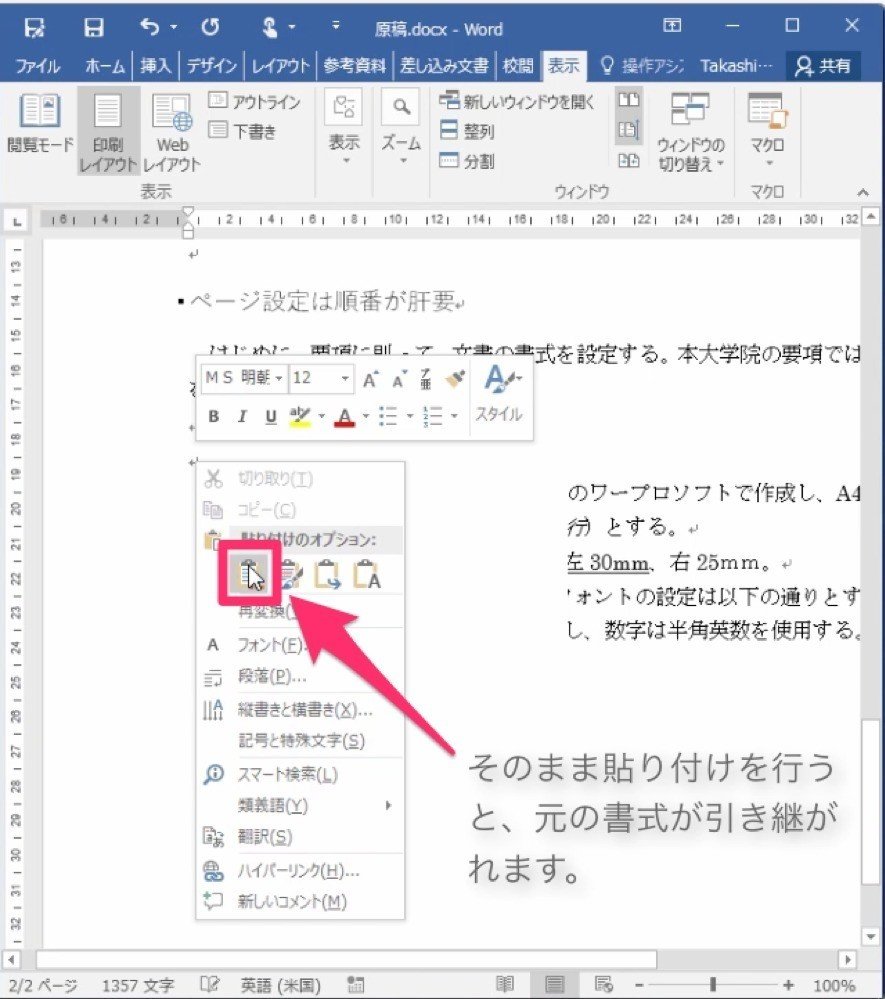This screenshot has height=999, width=885.
Task: Choose paste as picture/link option
Action: (x=328, y=575)
